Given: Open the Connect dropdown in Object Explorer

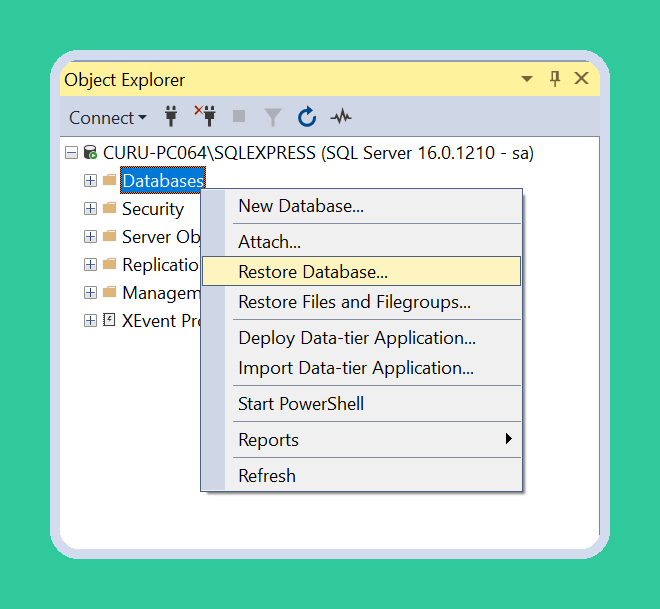Looking at the screenshot, I should (x=108, y=117).
